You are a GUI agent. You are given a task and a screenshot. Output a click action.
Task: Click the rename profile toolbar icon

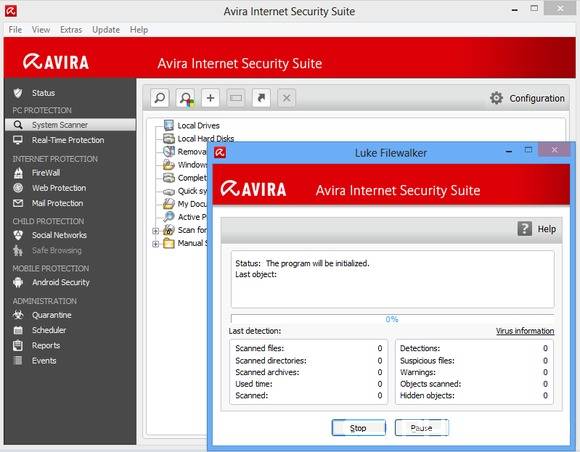click(x=236, y=98)
